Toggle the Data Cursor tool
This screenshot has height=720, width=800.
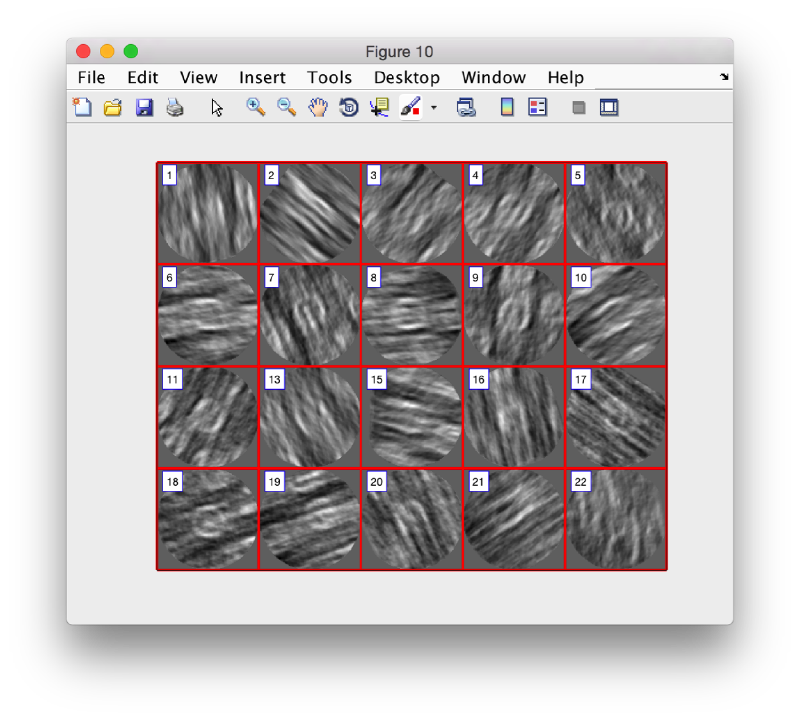click(379, 107)
